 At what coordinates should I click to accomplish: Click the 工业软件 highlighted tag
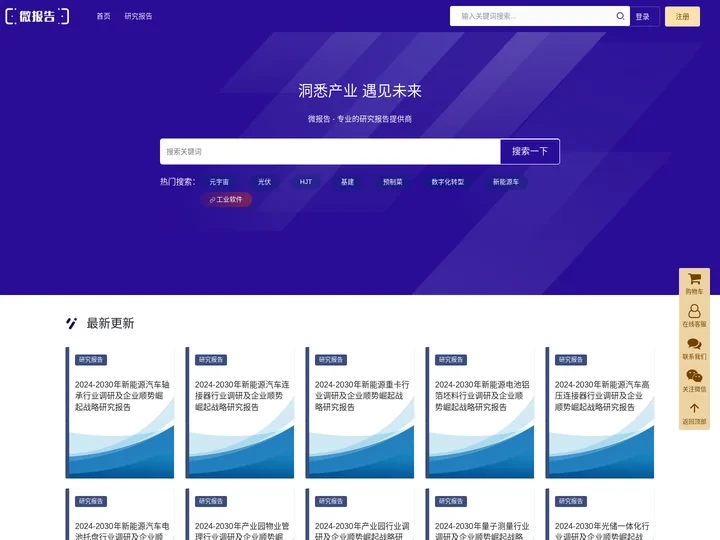[x=226, y=199]
